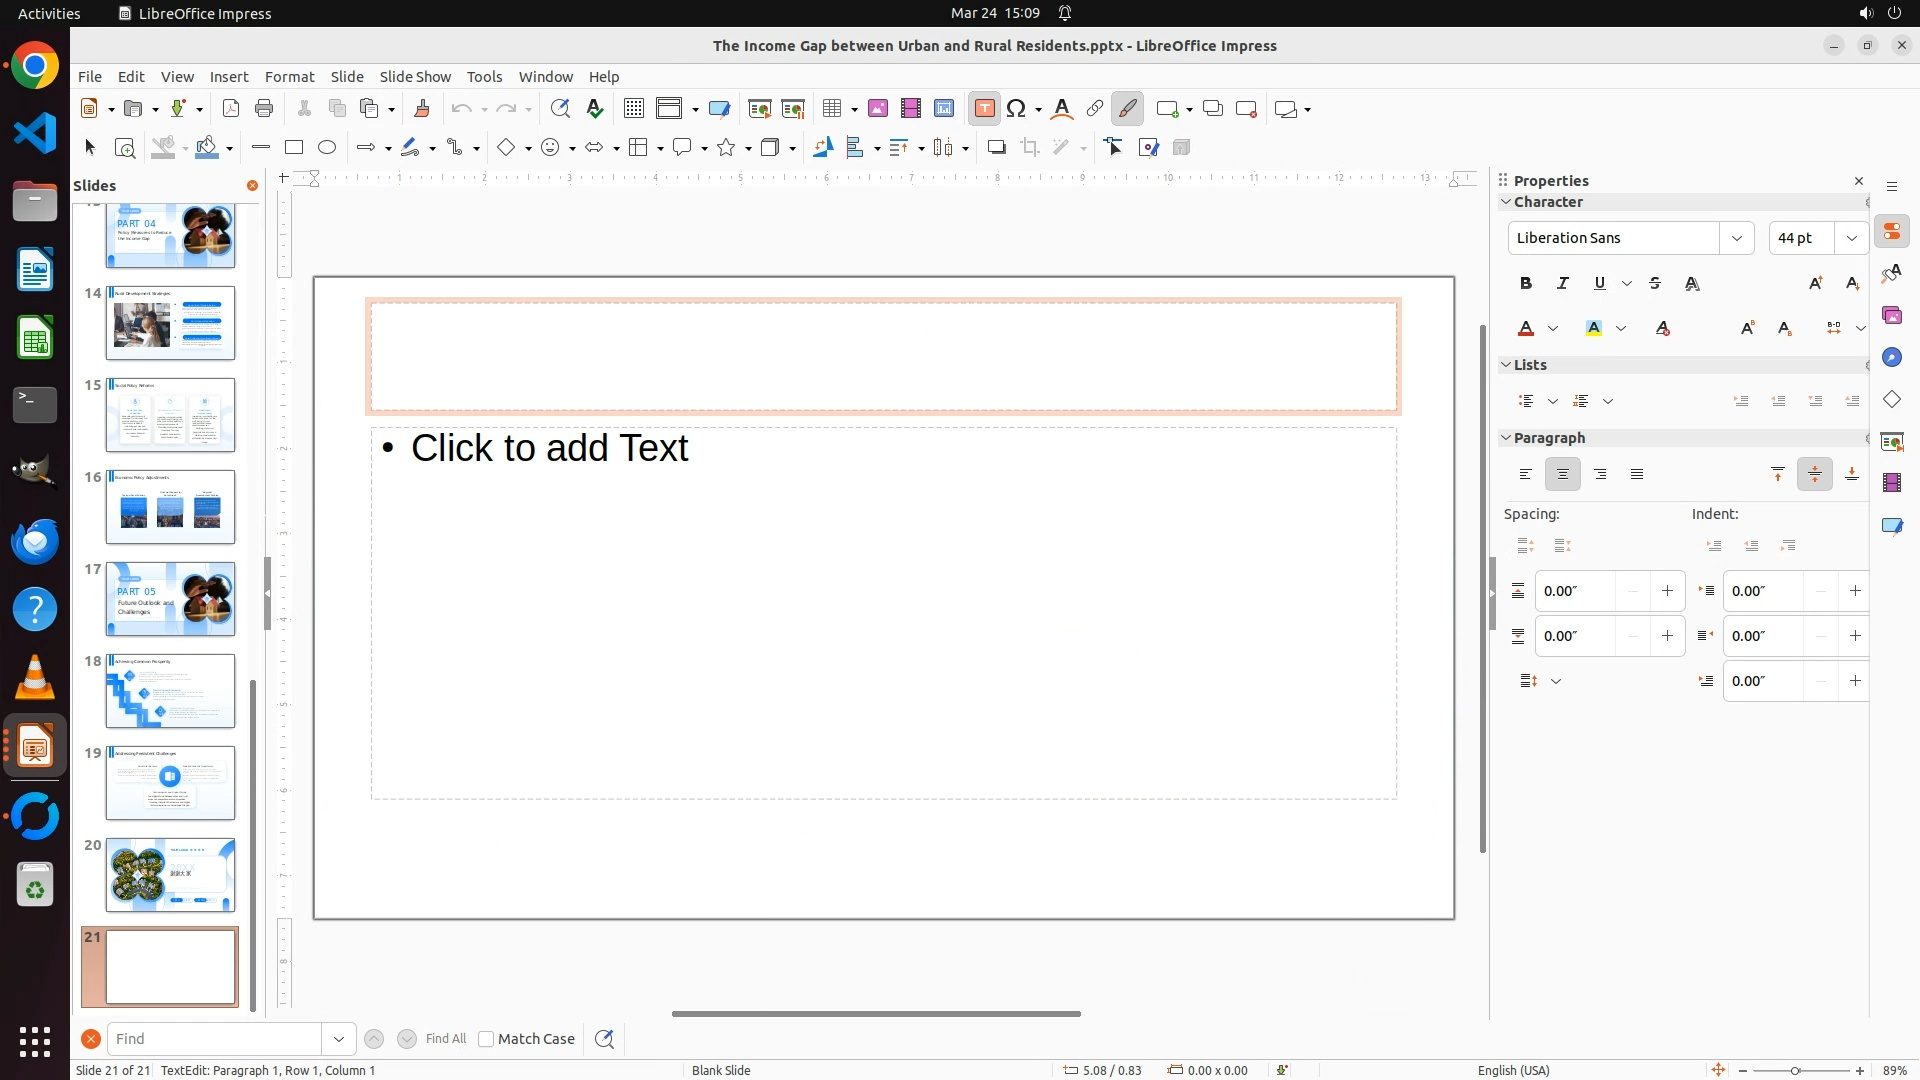Image resolution: width=1920 pixels, height=1080 pixels.
Task: Select the Insert Text Box tool
Action: [x=984, y=109]
